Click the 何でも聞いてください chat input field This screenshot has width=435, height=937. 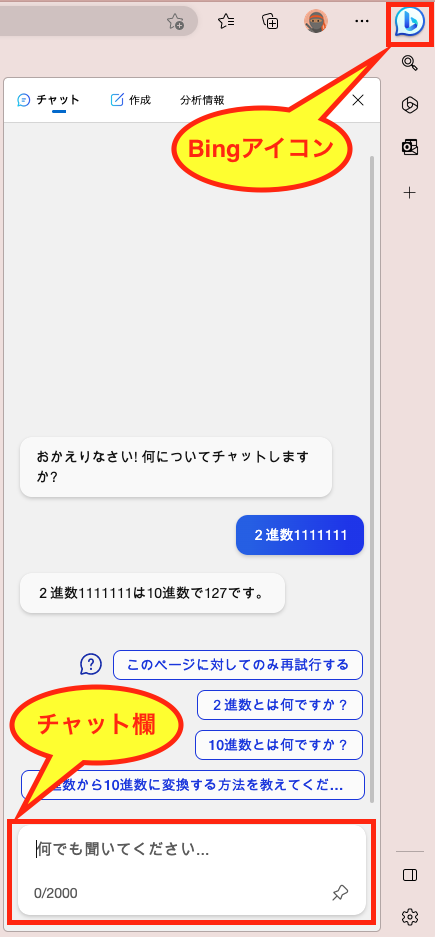(x=192, y=869)
